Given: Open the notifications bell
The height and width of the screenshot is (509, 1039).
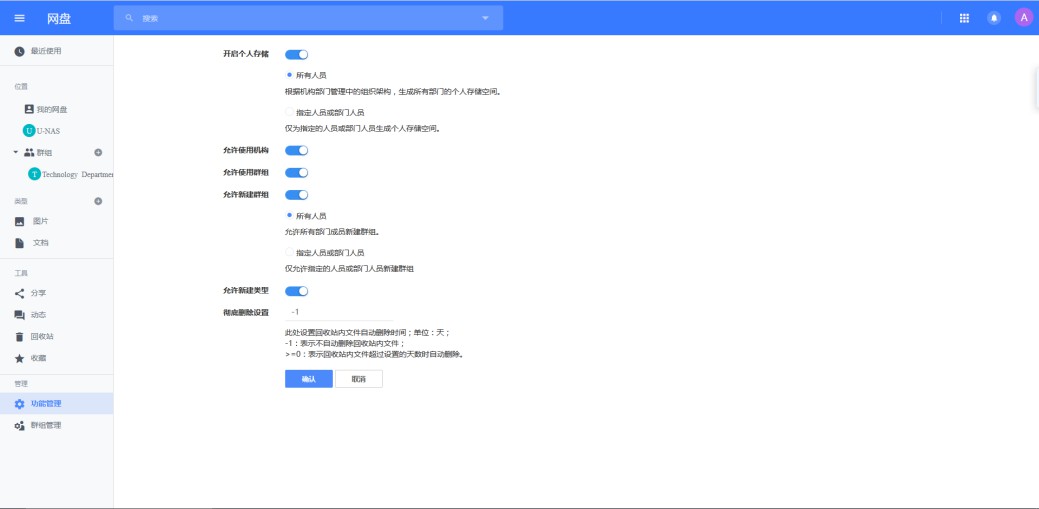Looking at the screenshot, I should (x=994, y=18).
